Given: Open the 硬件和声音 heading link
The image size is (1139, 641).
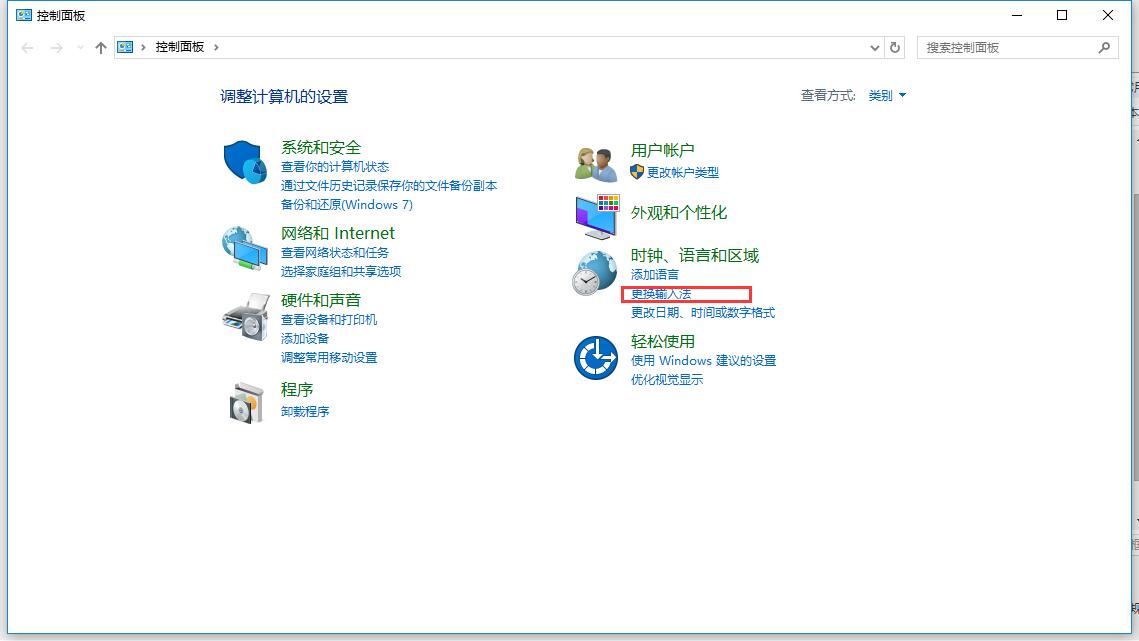Looking at the screenshot, I should (321, 300).
